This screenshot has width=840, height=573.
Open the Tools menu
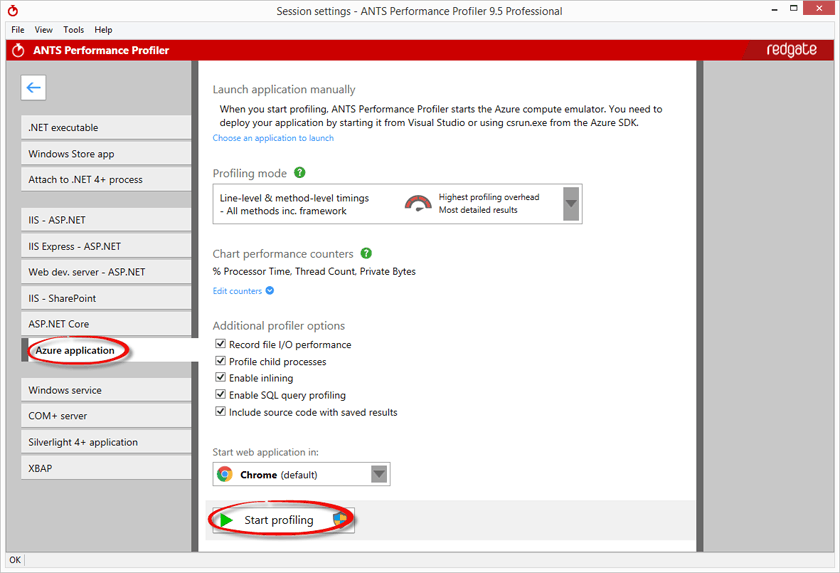[x=73, y=30]
